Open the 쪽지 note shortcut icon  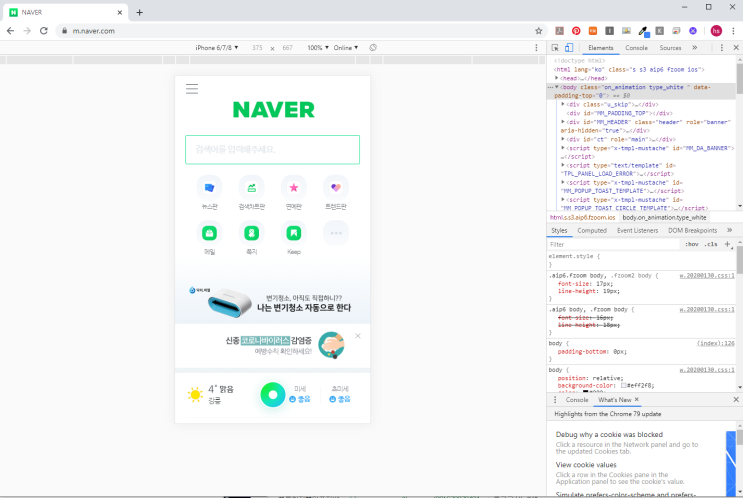click(x=252, y=233)
